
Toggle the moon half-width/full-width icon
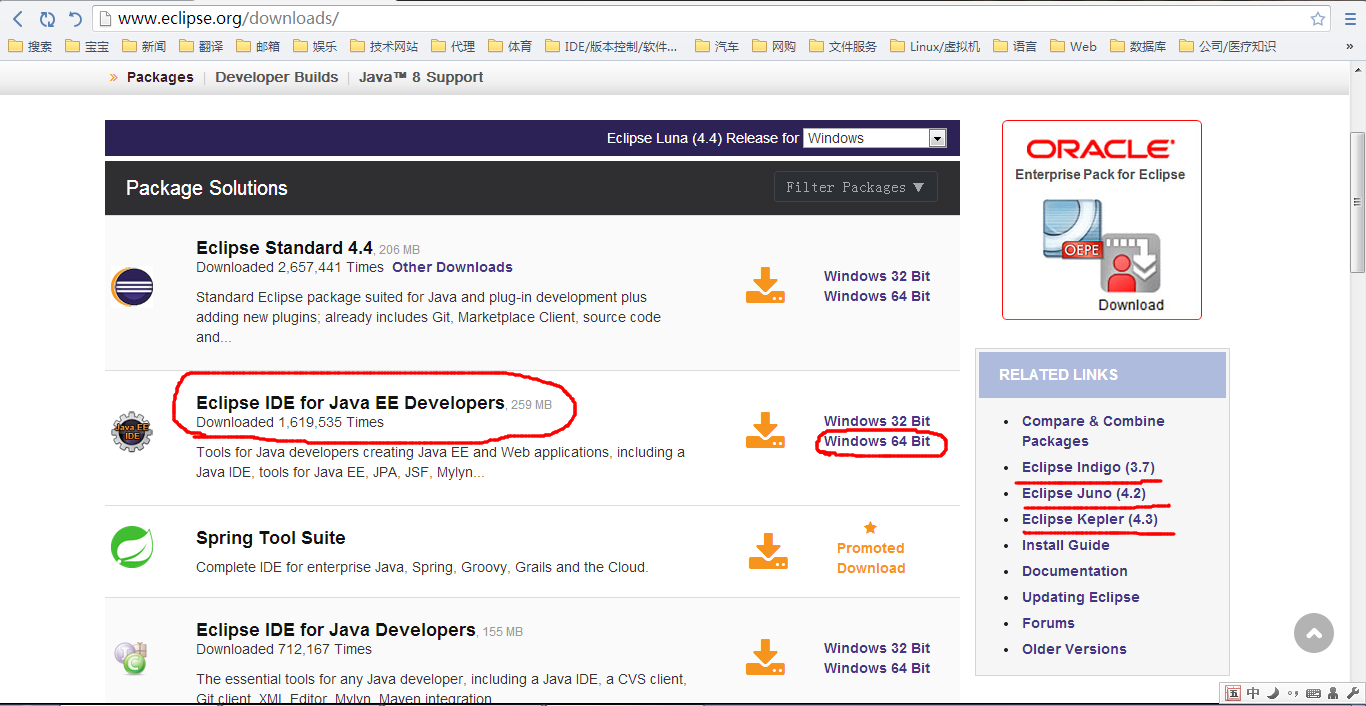(1272, 693)
